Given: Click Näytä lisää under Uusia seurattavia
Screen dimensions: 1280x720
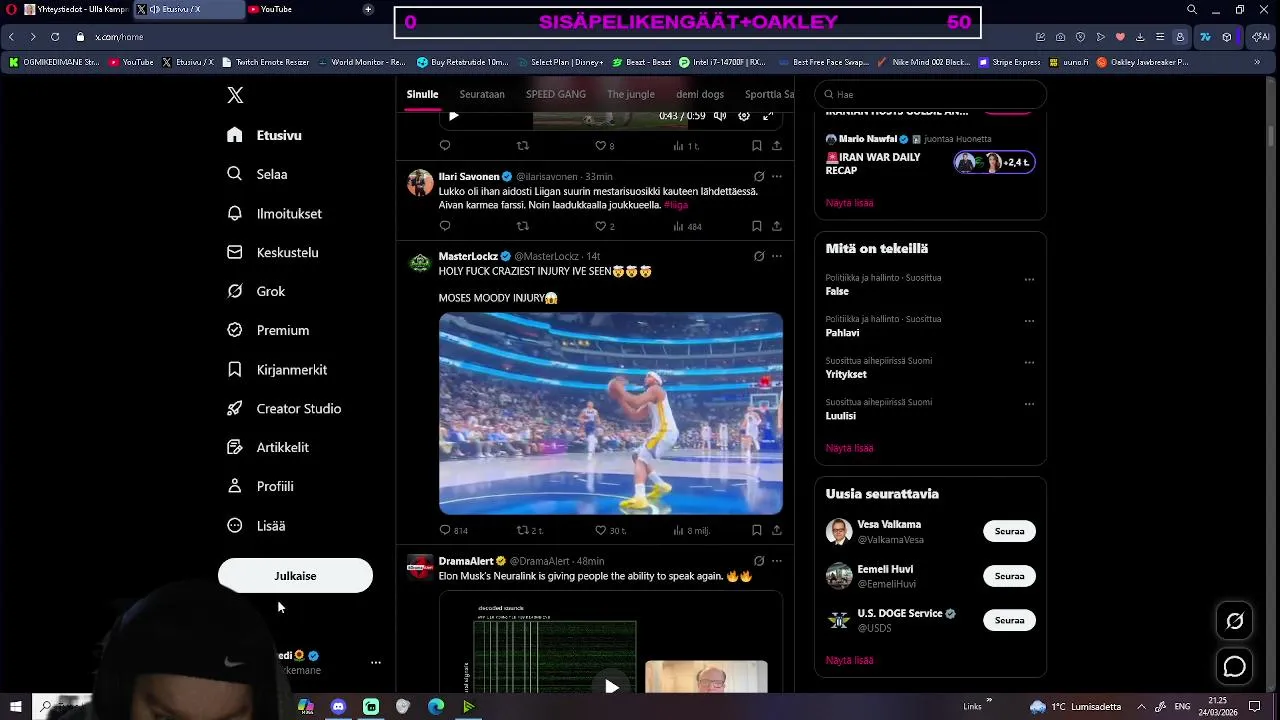Looking at the screenshot, I should tap(849, 660).
